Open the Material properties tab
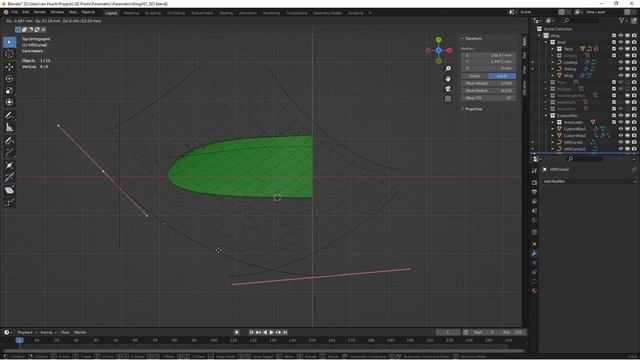The width and height of the screenshot is (640, 360). (534, 291)
